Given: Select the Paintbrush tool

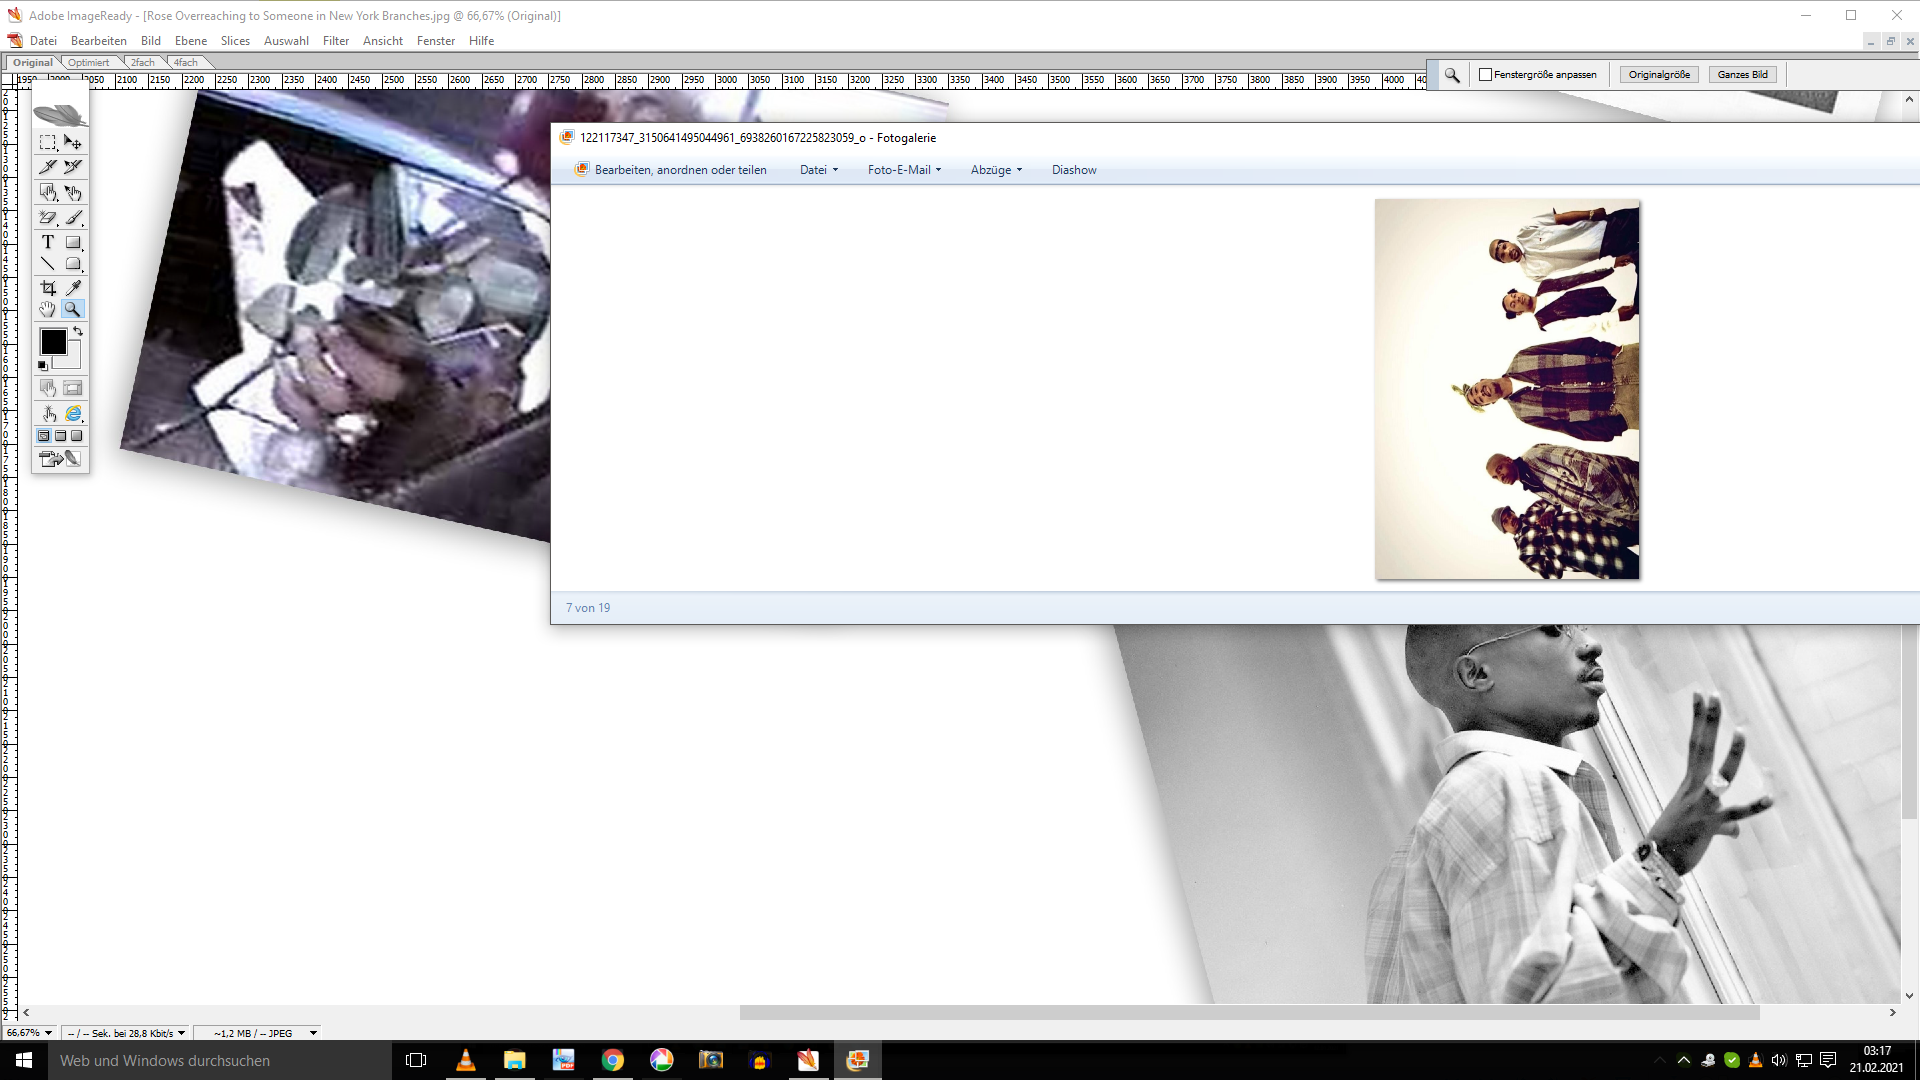Looking at the screenshot, I should (73, 217).
